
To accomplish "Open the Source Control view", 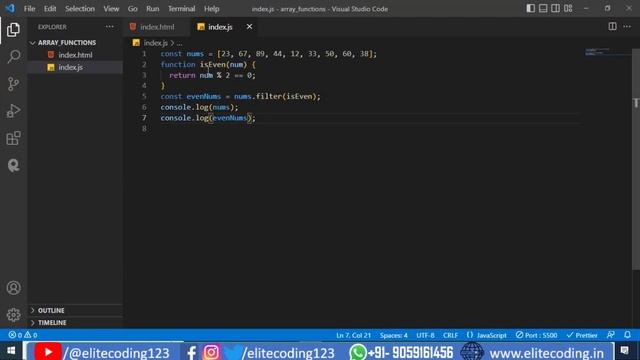I will tap(13, 84).
